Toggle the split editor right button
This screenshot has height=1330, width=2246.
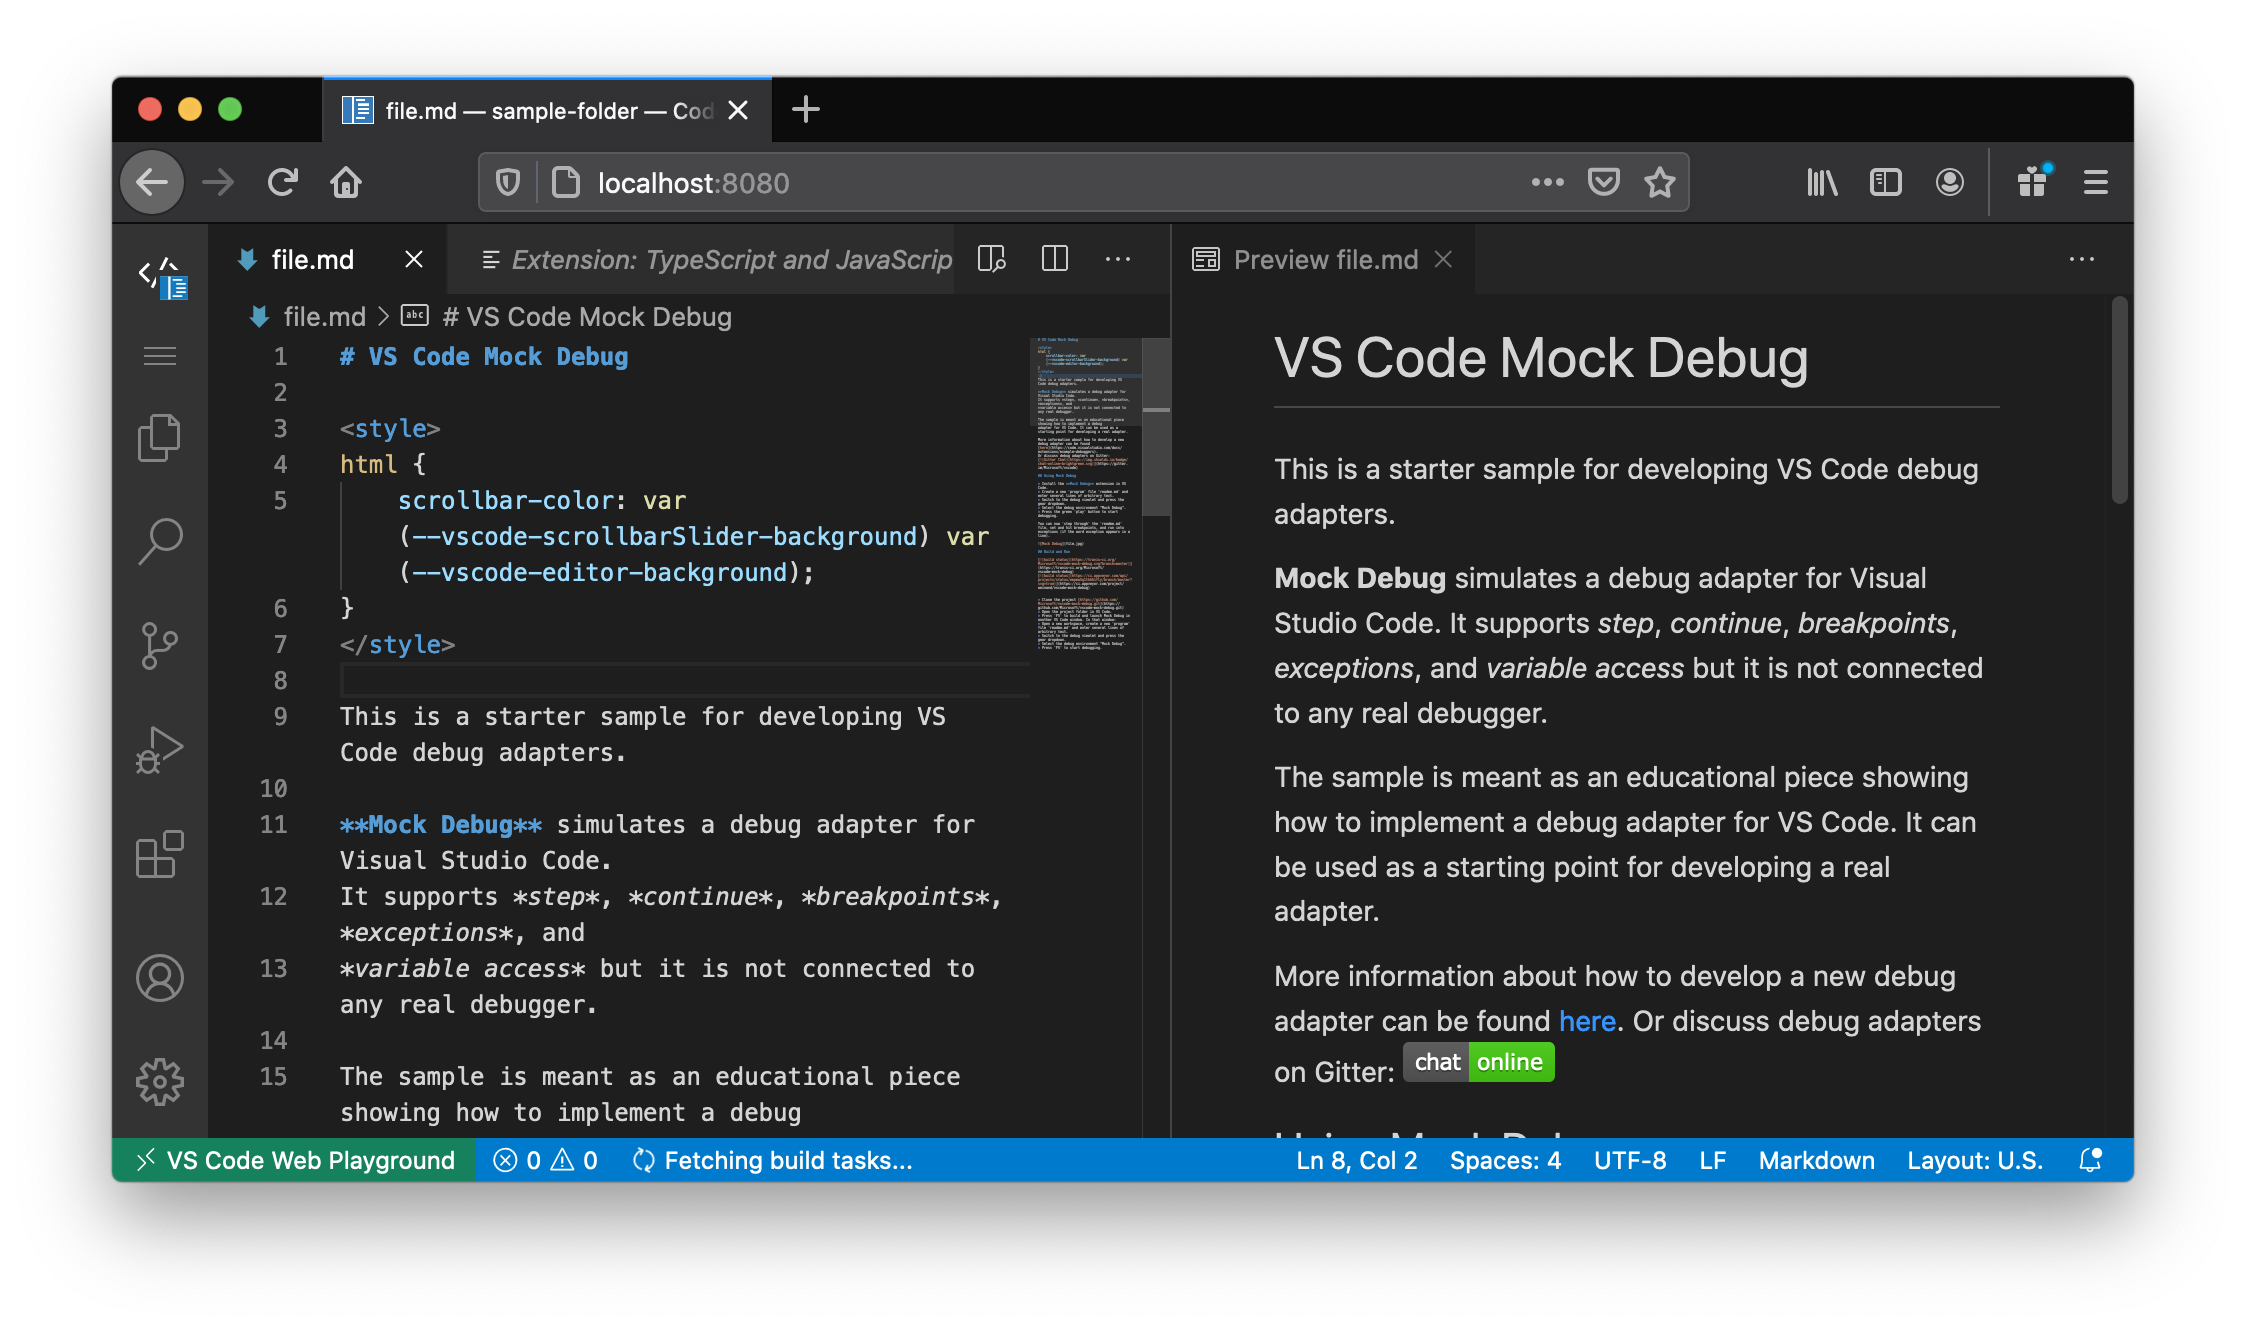1055,259
